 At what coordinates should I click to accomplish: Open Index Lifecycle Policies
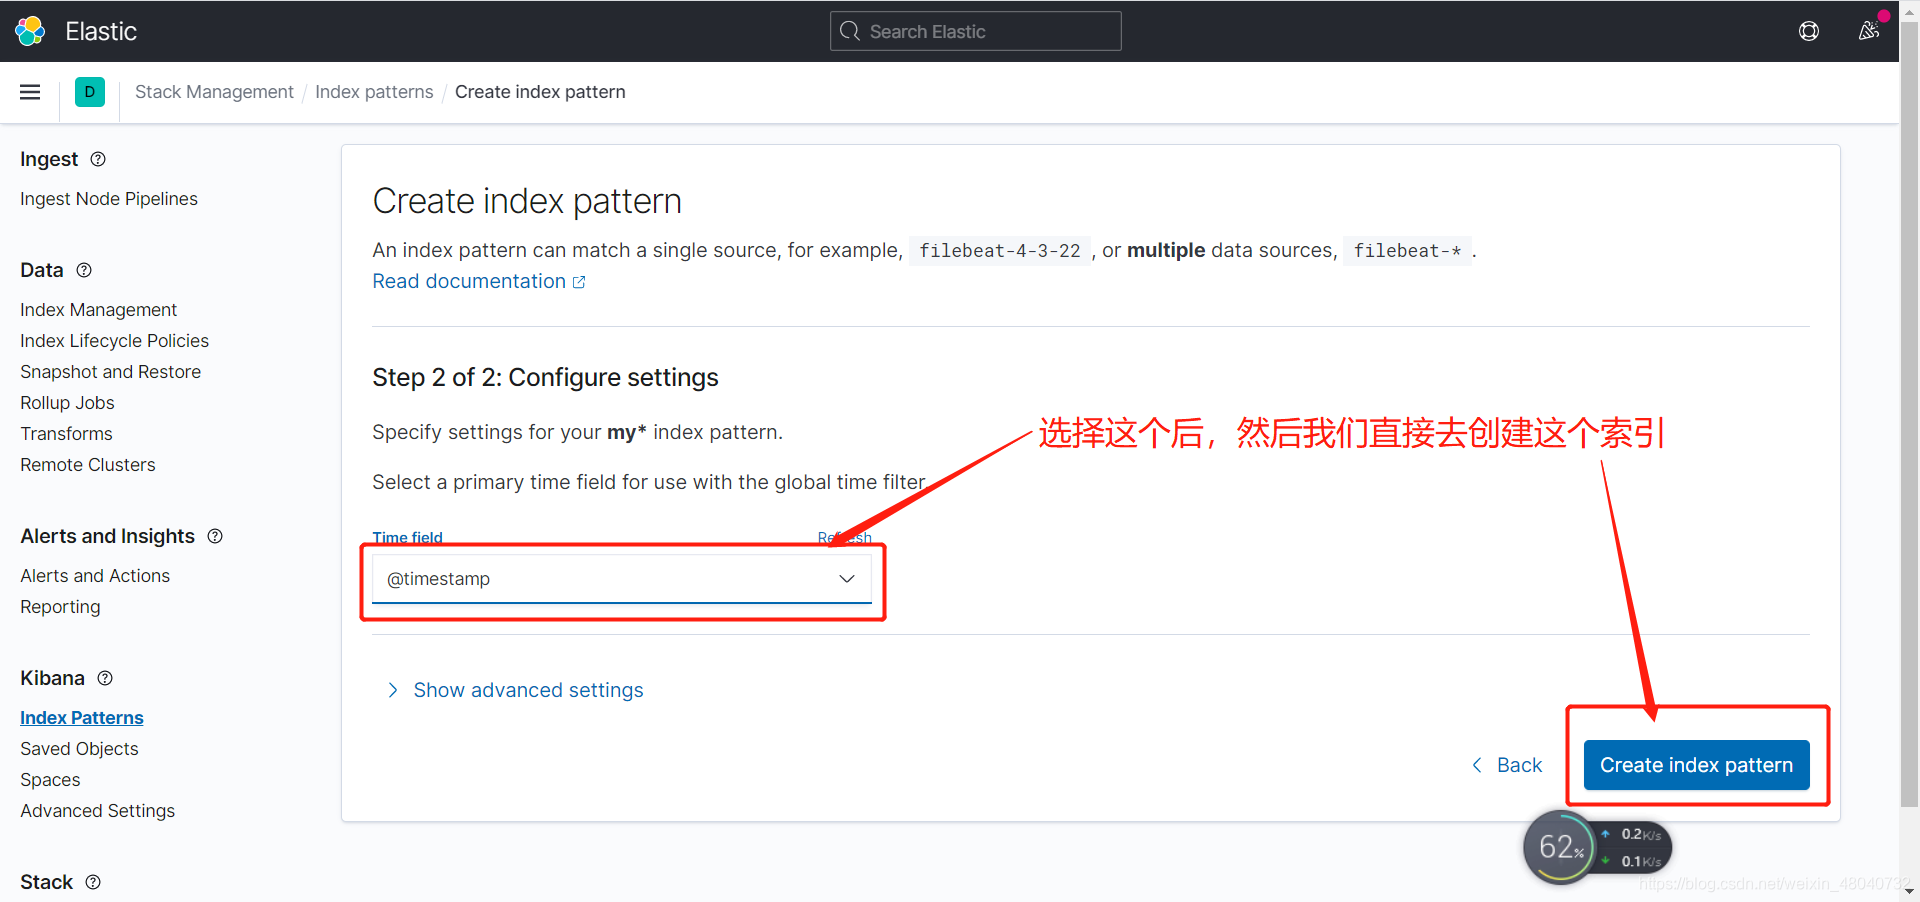point(114,341)
